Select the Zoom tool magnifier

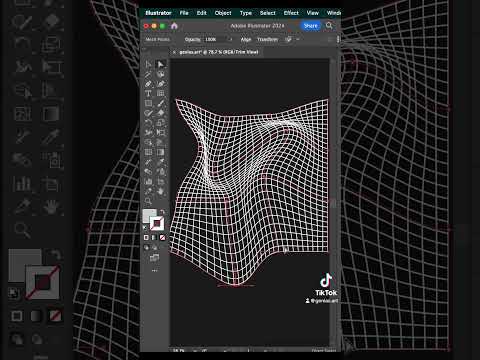pos(148,201)
